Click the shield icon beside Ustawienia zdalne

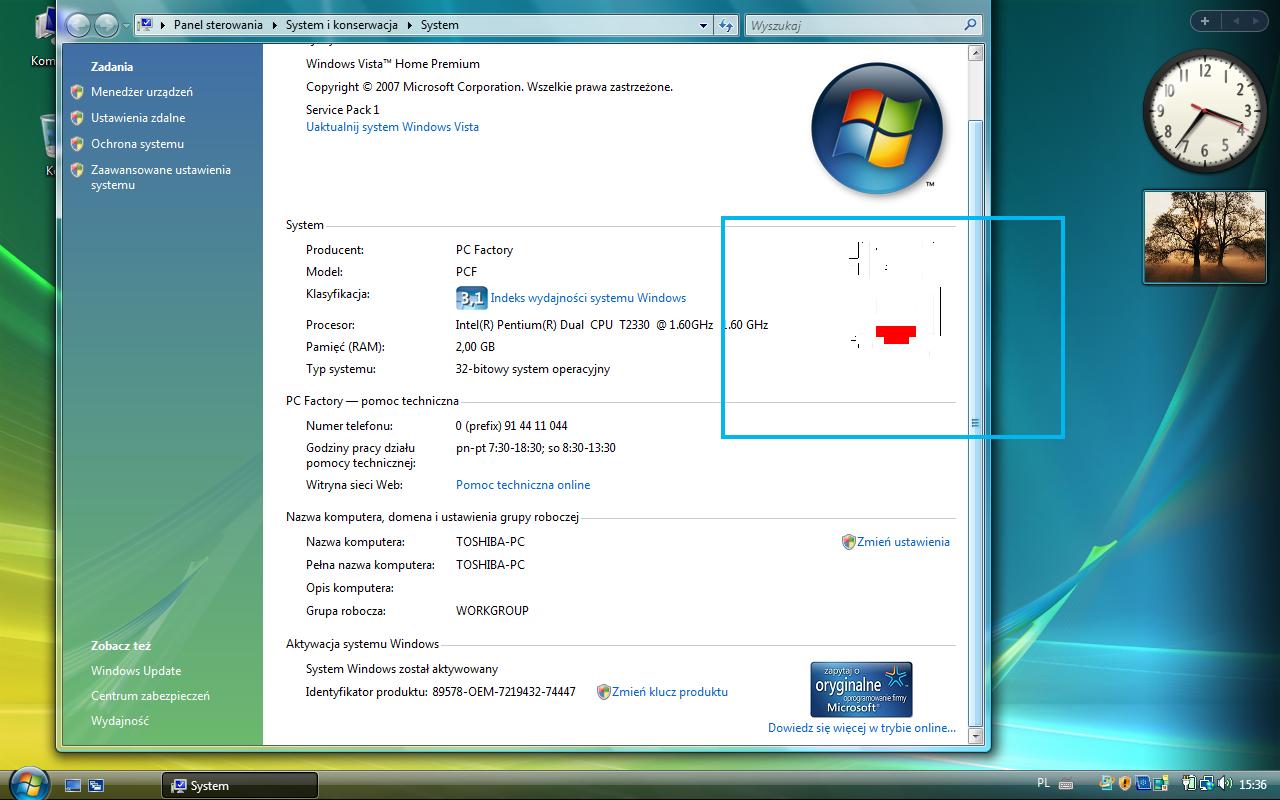click(x=77, y=118)
